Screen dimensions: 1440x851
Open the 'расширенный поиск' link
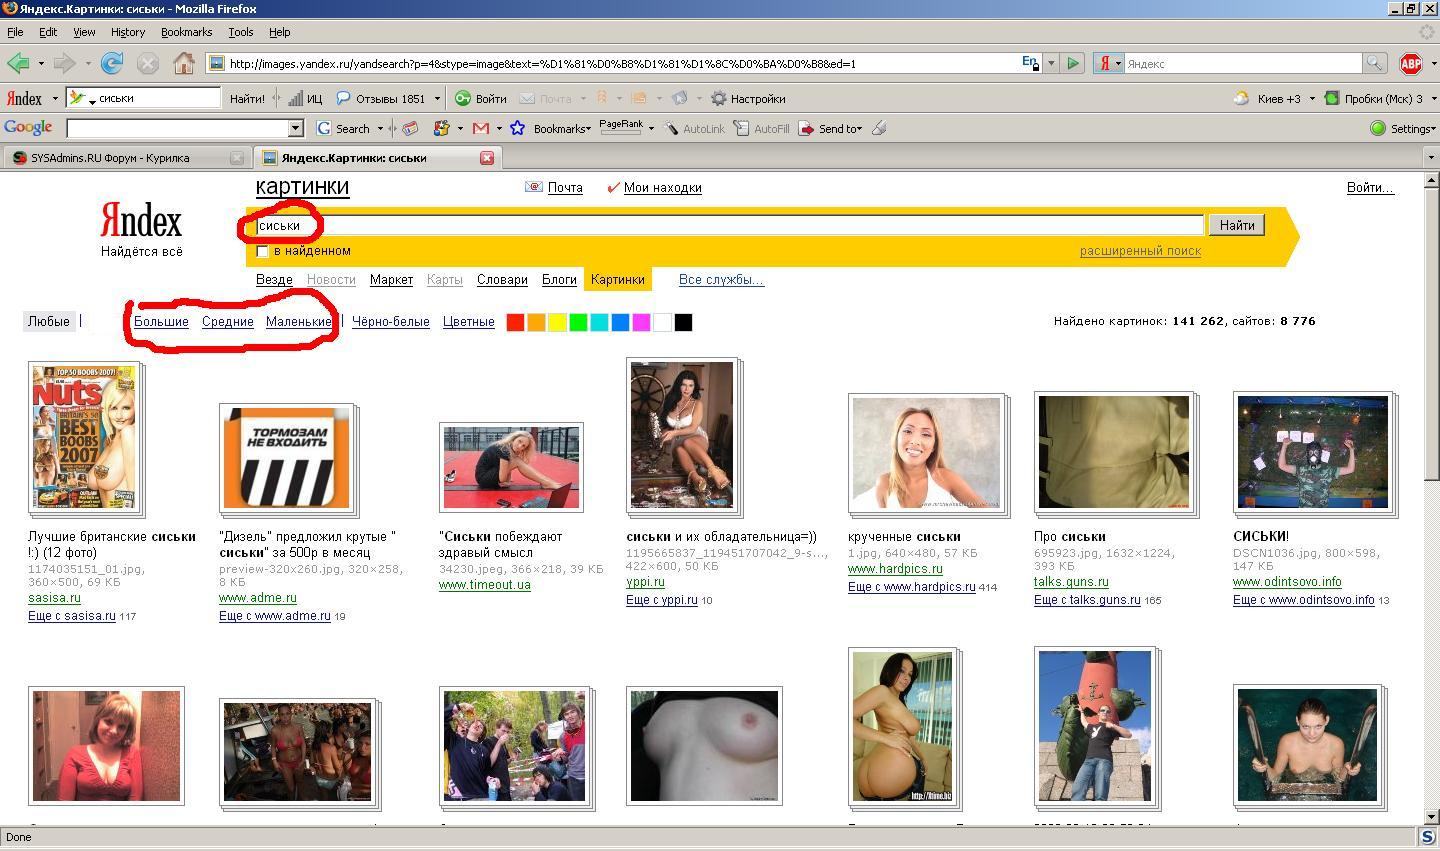tap(1140, 251)
